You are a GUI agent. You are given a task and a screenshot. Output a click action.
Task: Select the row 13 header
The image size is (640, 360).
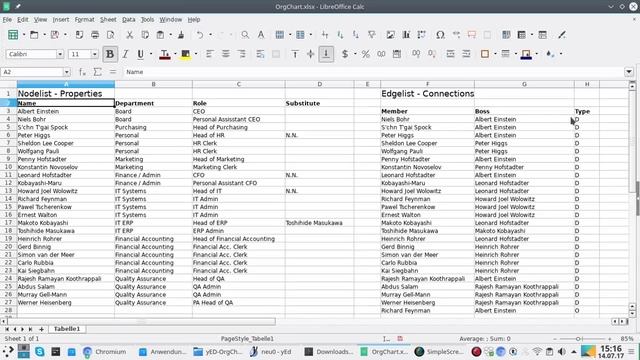point(8,191)
